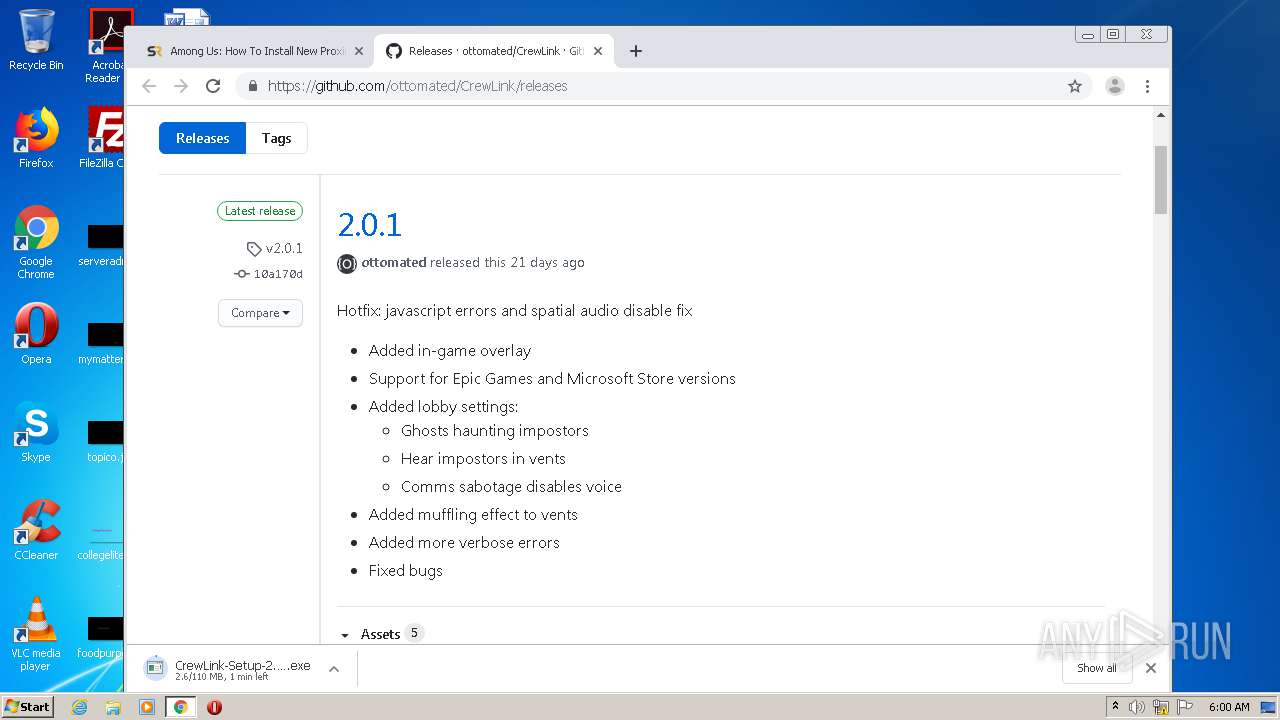Select Chrome in the taskbar
The height and width of the screenshot is (720, 1280).
click(x=180, y=707)
